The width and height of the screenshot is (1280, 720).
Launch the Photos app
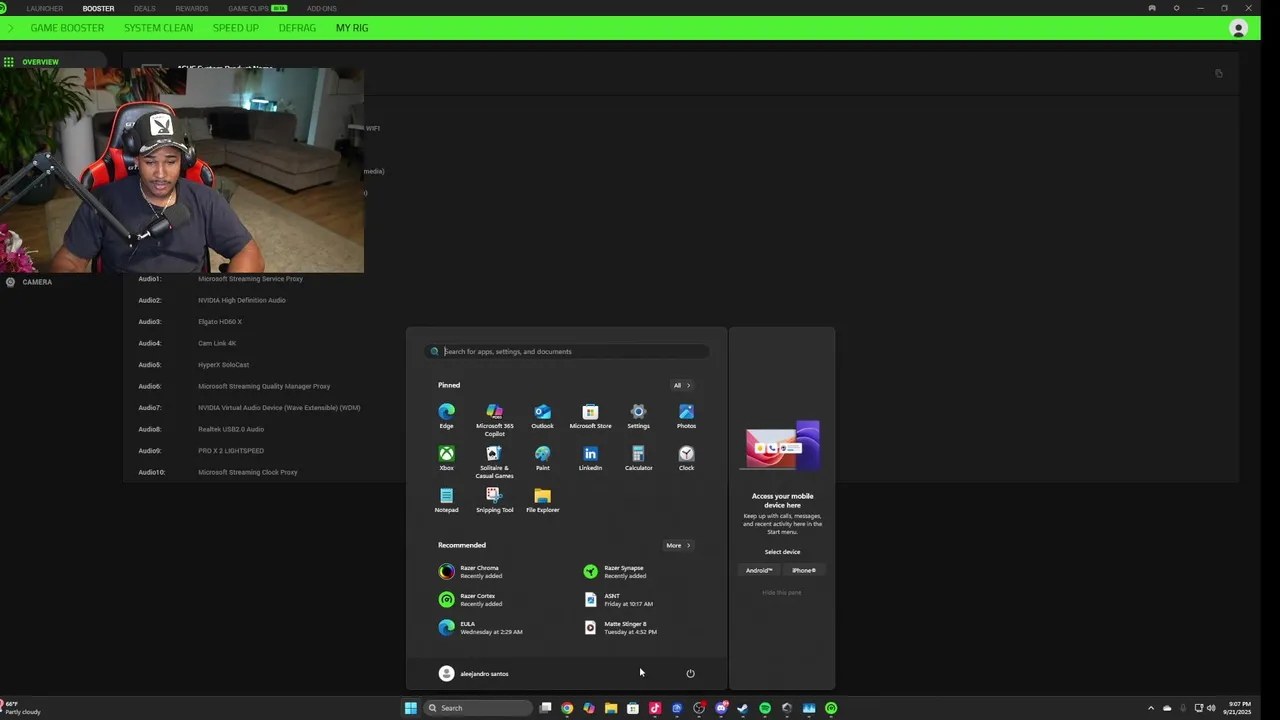686,416
